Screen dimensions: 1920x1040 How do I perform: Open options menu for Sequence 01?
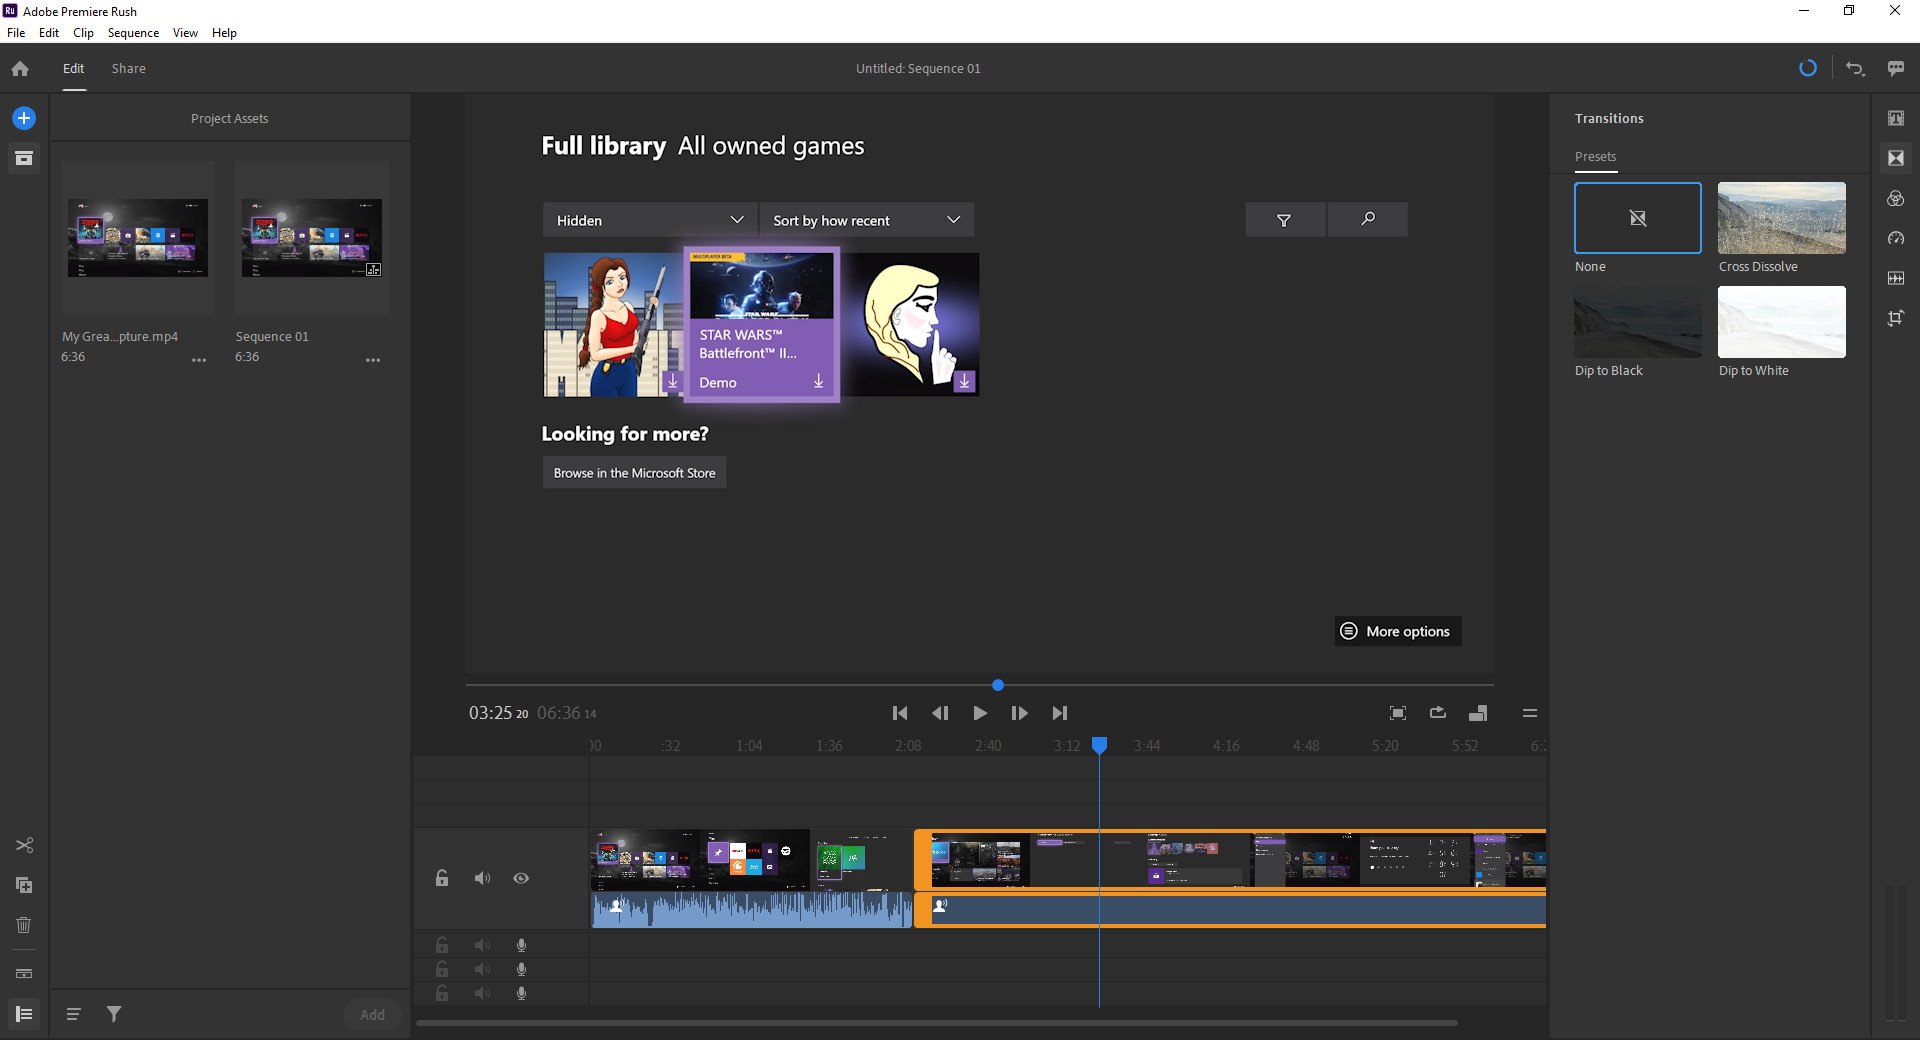373,360
